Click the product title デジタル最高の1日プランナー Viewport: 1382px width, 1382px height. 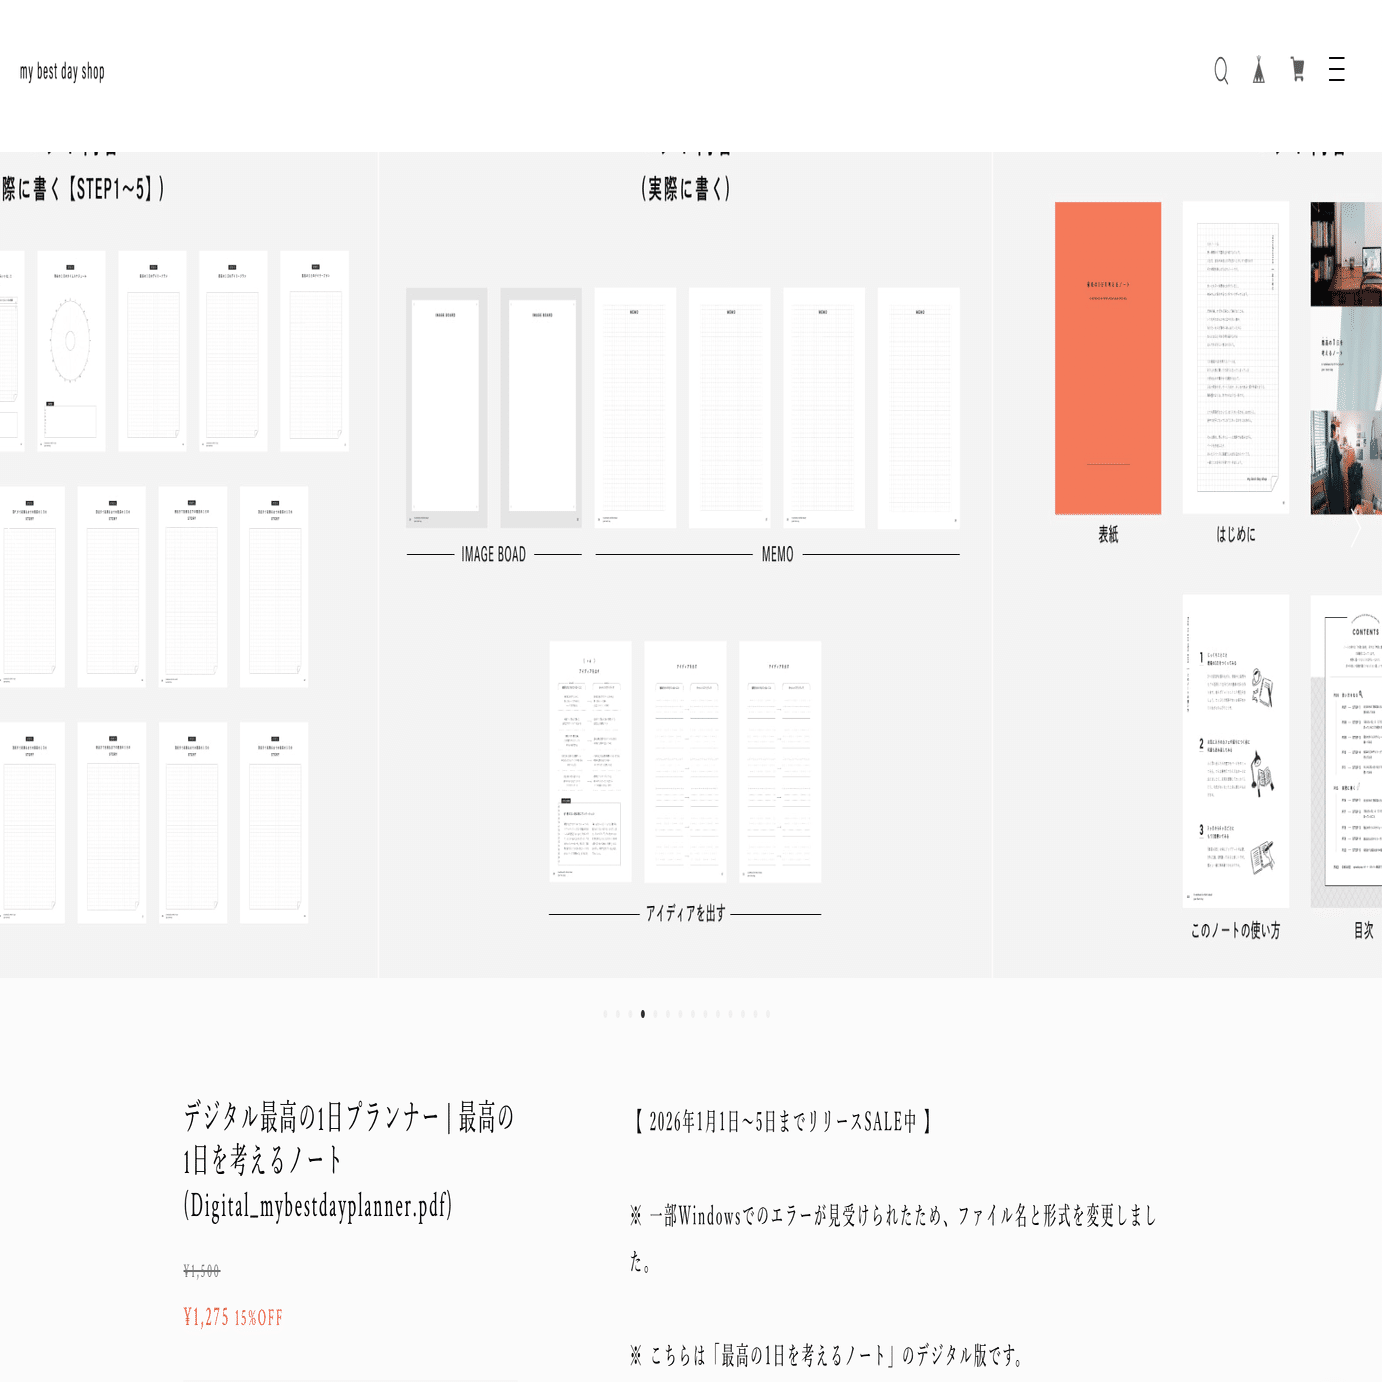click(349, 1160)
